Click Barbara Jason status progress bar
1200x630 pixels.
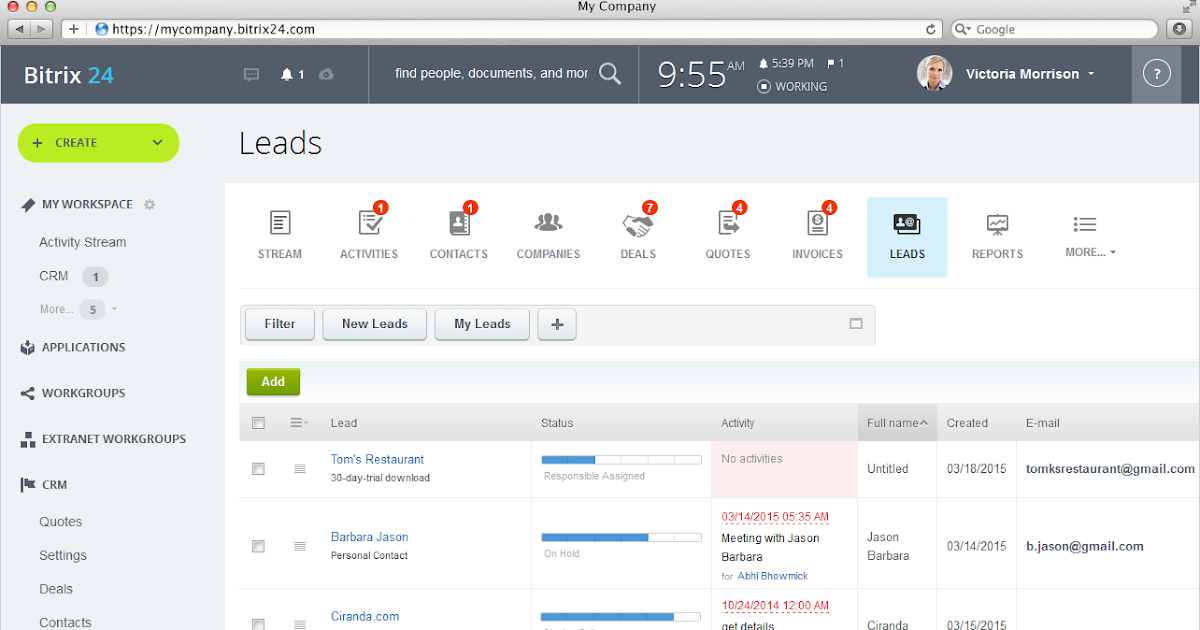pos(621,537)
